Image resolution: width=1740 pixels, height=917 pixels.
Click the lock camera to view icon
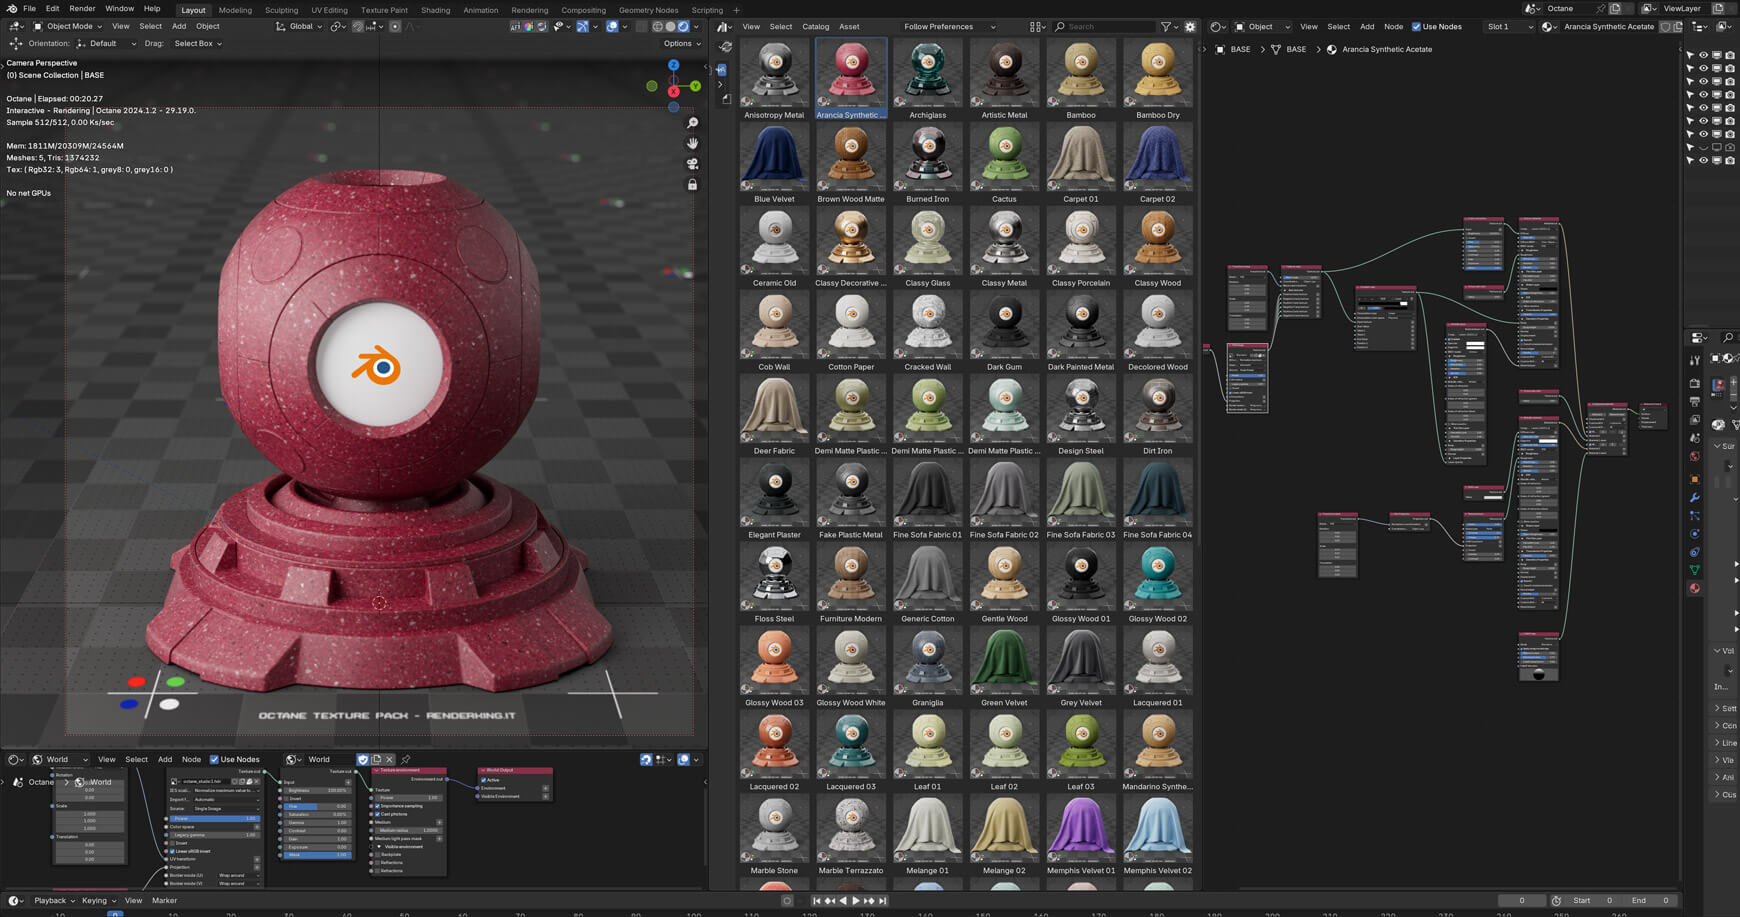point(692,185)
